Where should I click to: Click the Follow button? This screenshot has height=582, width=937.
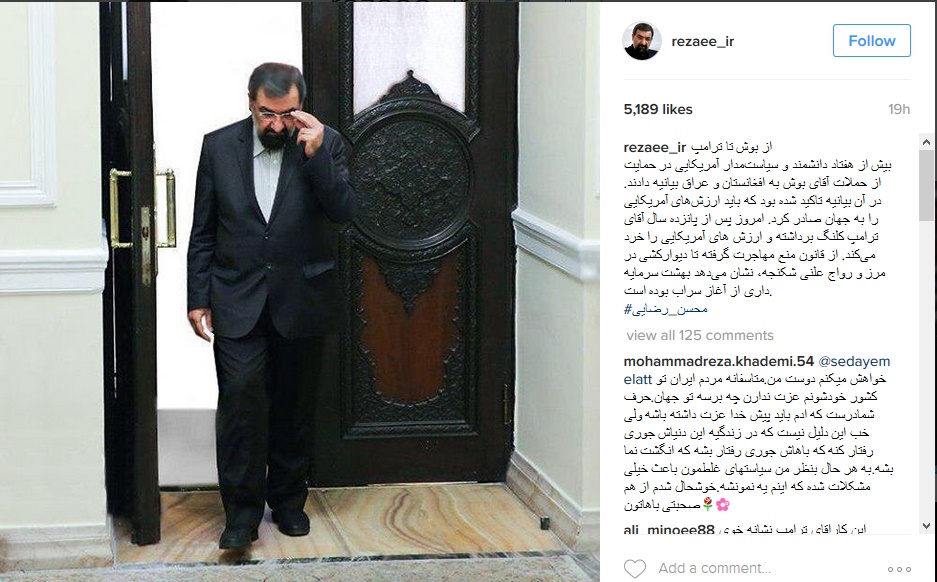871,41
